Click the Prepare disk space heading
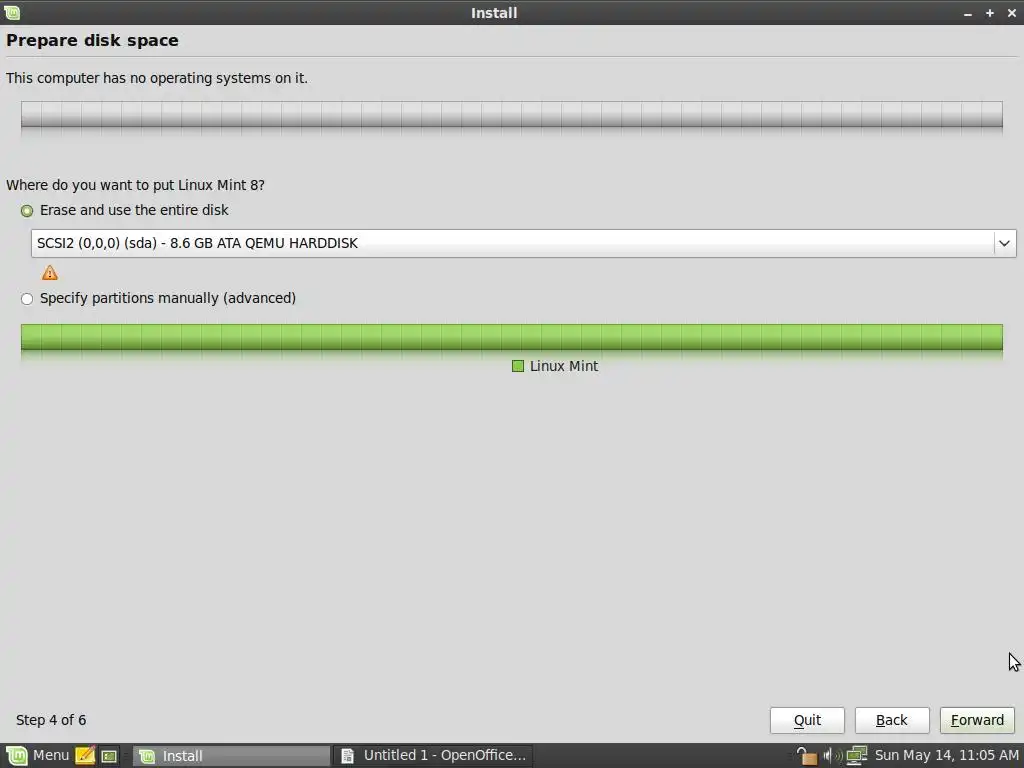The height and width of the screenshot is (768, 1024). (92, 40)
